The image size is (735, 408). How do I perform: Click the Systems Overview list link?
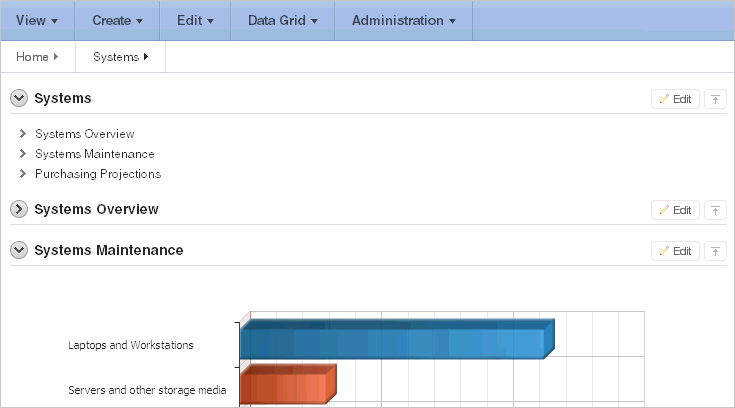84,134
